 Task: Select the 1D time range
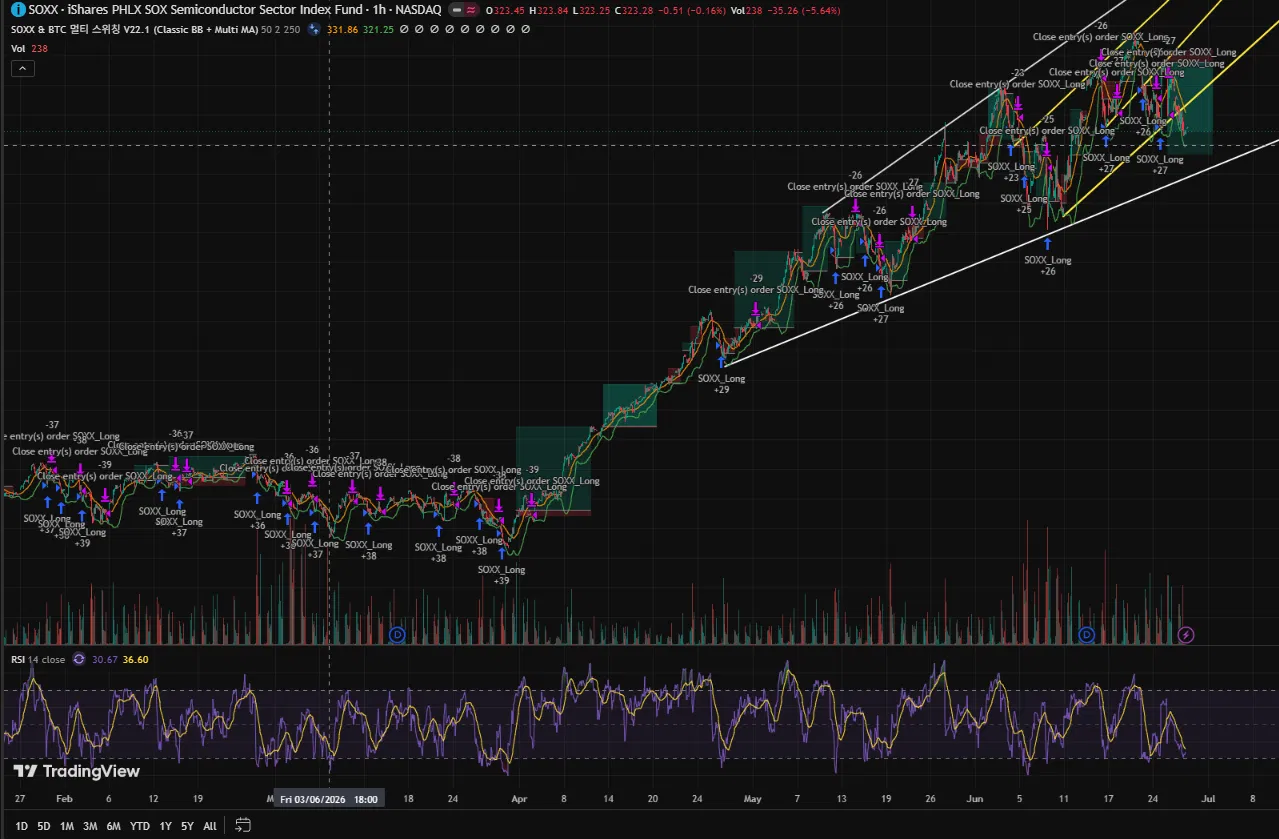coord(22,826)
